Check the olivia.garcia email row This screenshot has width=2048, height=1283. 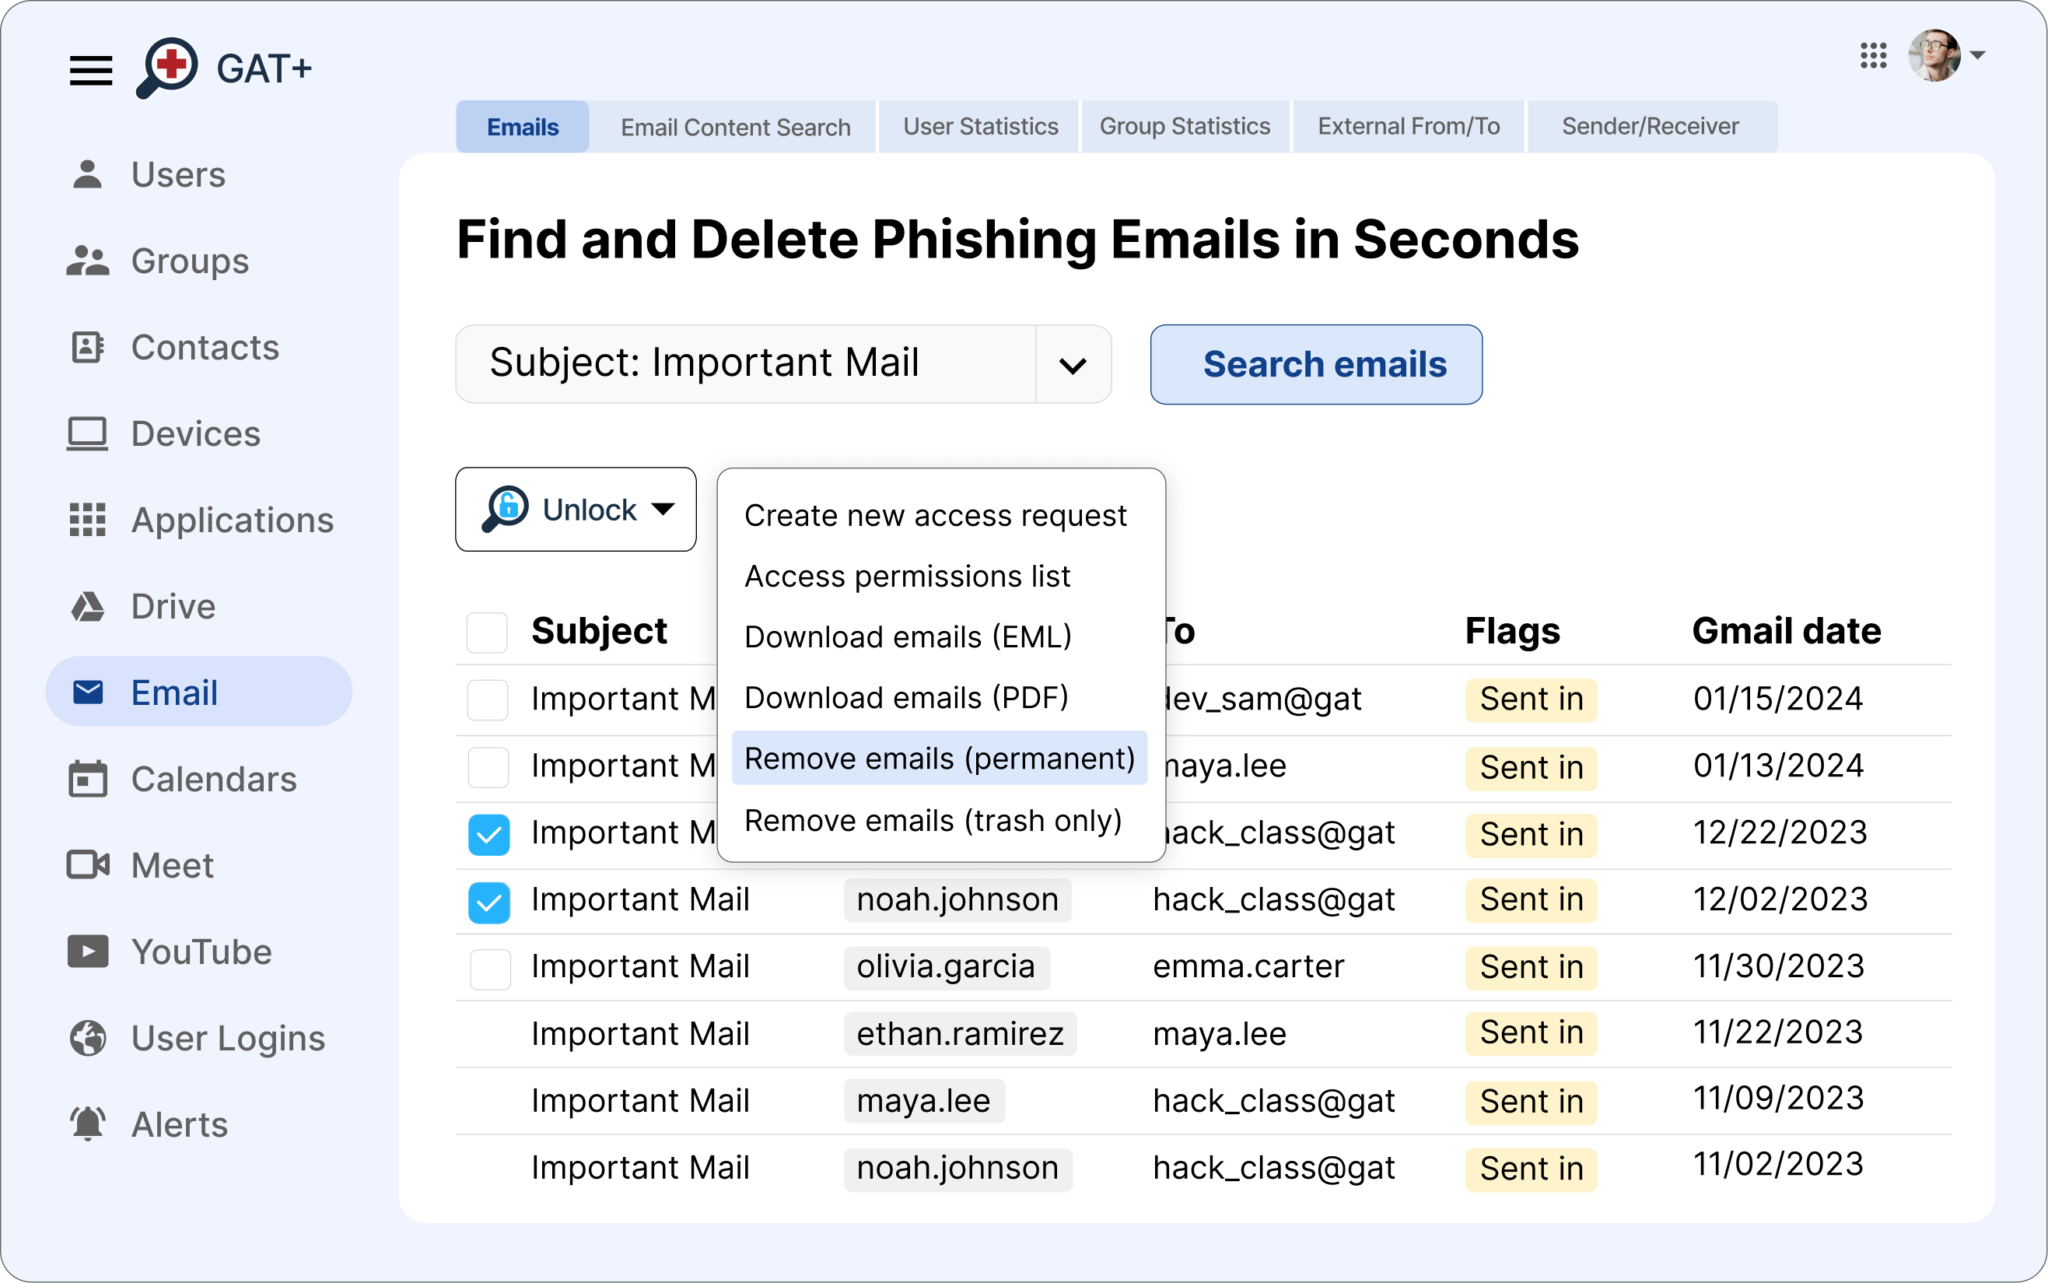(x=490, y=969)
